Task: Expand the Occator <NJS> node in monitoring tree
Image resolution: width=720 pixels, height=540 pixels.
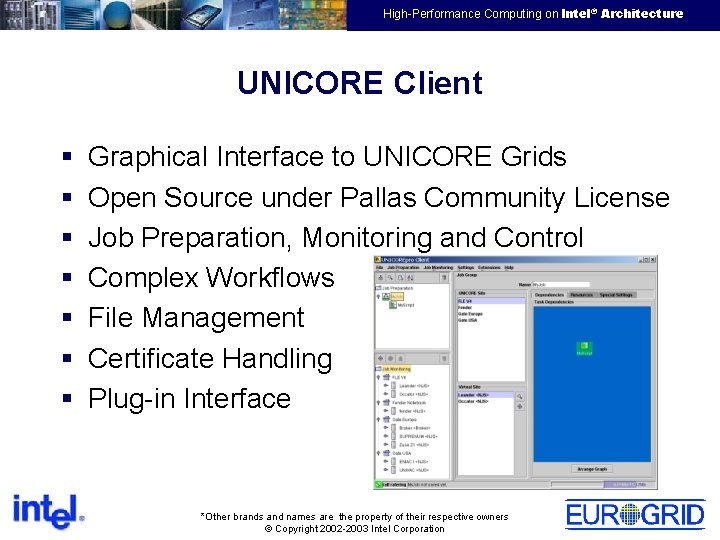Action: point(386,394)
